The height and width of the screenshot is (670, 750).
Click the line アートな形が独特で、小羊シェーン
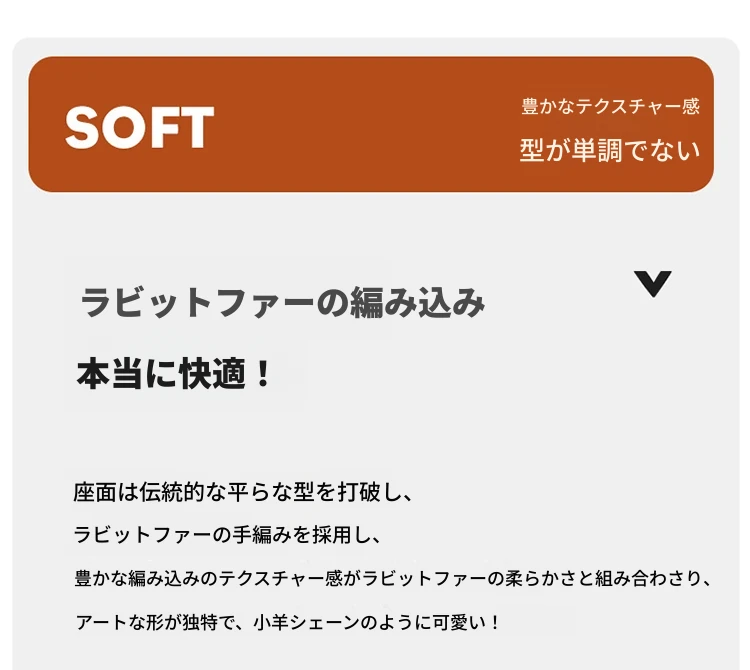pyautogui.click(x=287, y=622)
